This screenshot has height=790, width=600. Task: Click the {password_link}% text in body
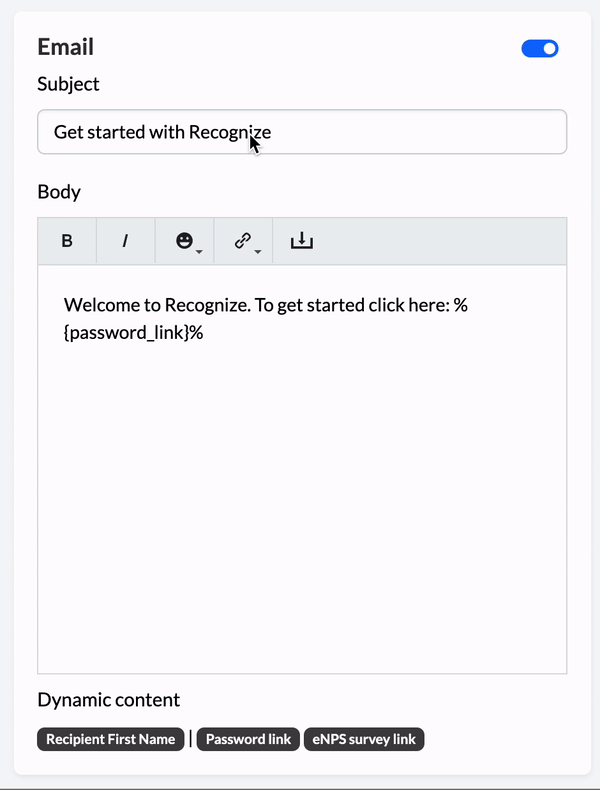pos(134,333)
